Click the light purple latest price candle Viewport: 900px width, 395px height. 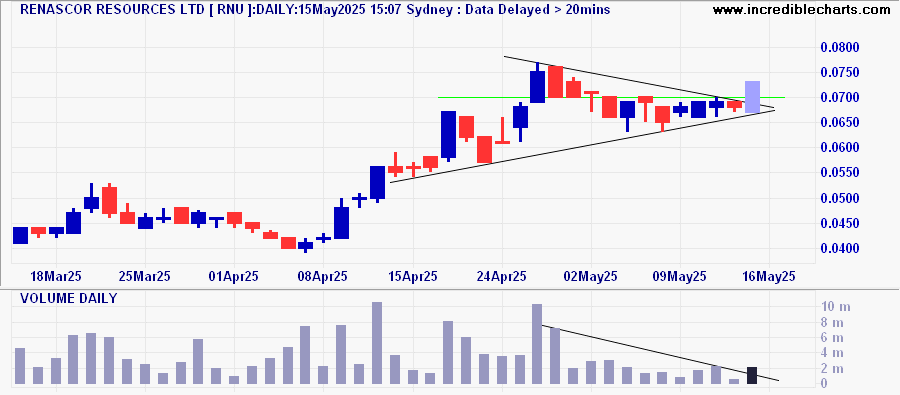click(x=752, y=96)
